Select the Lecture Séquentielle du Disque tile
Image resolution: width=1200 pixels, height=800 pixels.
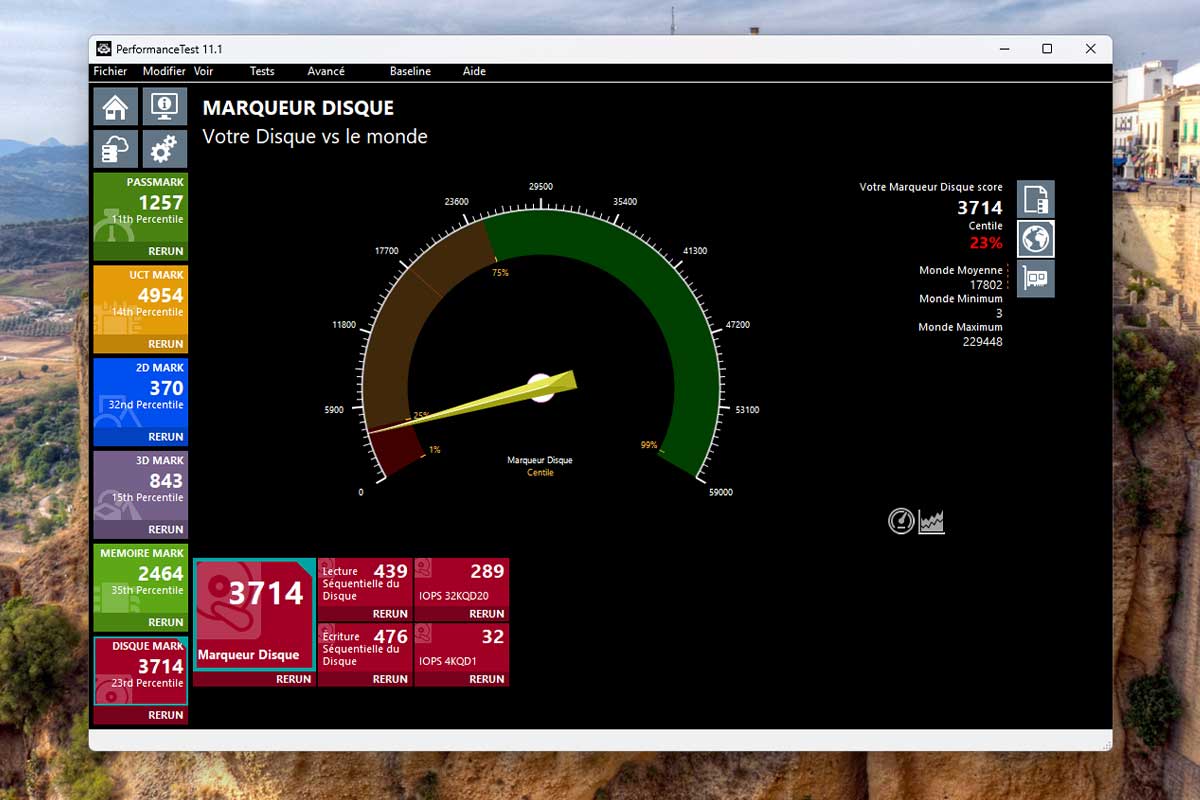[x=365, y=583]
